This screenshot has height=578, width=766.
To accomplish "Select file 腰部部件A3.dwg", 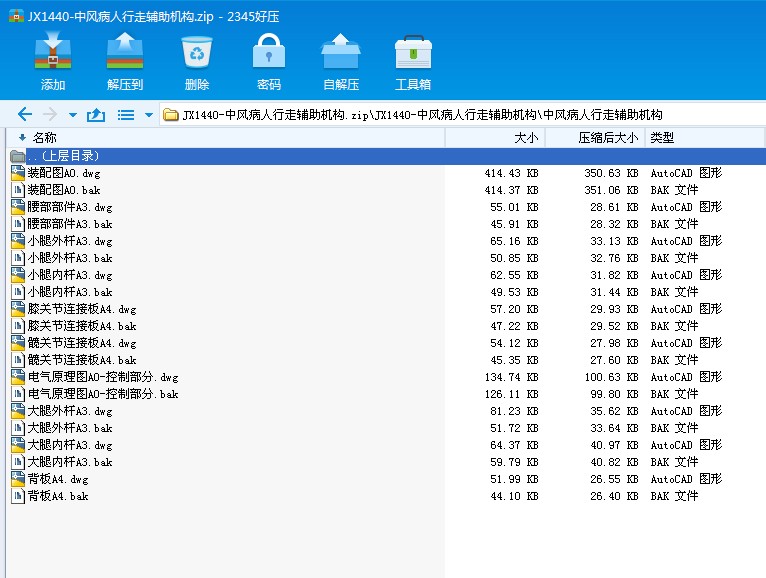I will click(70, 207).
